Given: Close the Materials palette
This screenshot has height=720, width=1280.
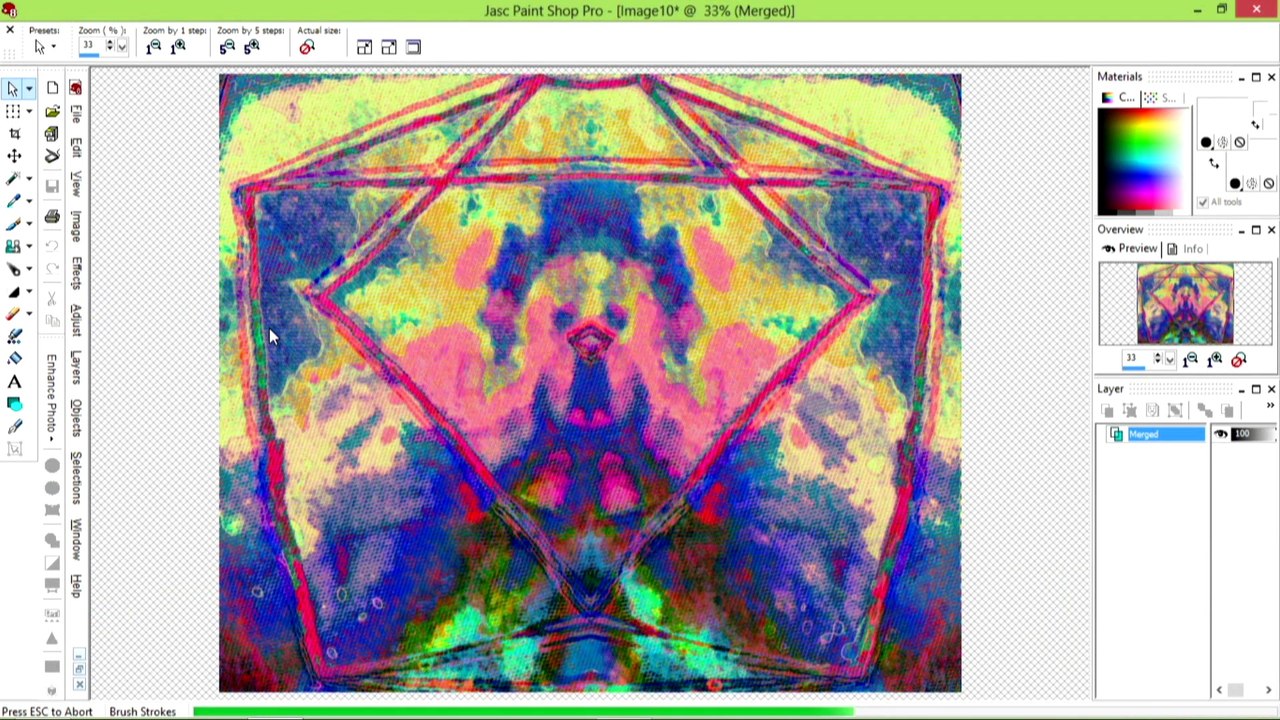Looking at the screenshot, I should click(x=1271, y=77).
